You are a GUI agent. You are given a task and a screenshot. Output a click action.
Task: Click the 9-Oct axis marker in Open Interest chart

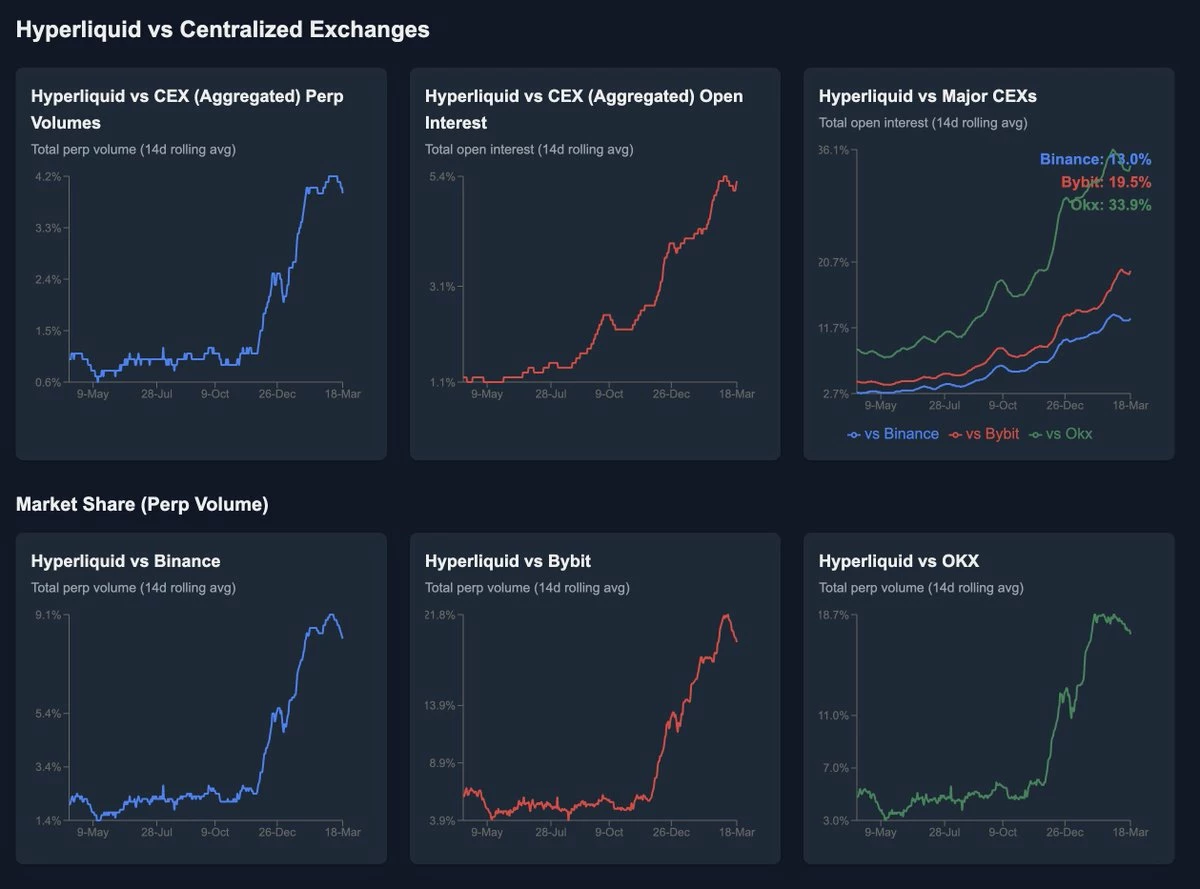coord(609,394)
